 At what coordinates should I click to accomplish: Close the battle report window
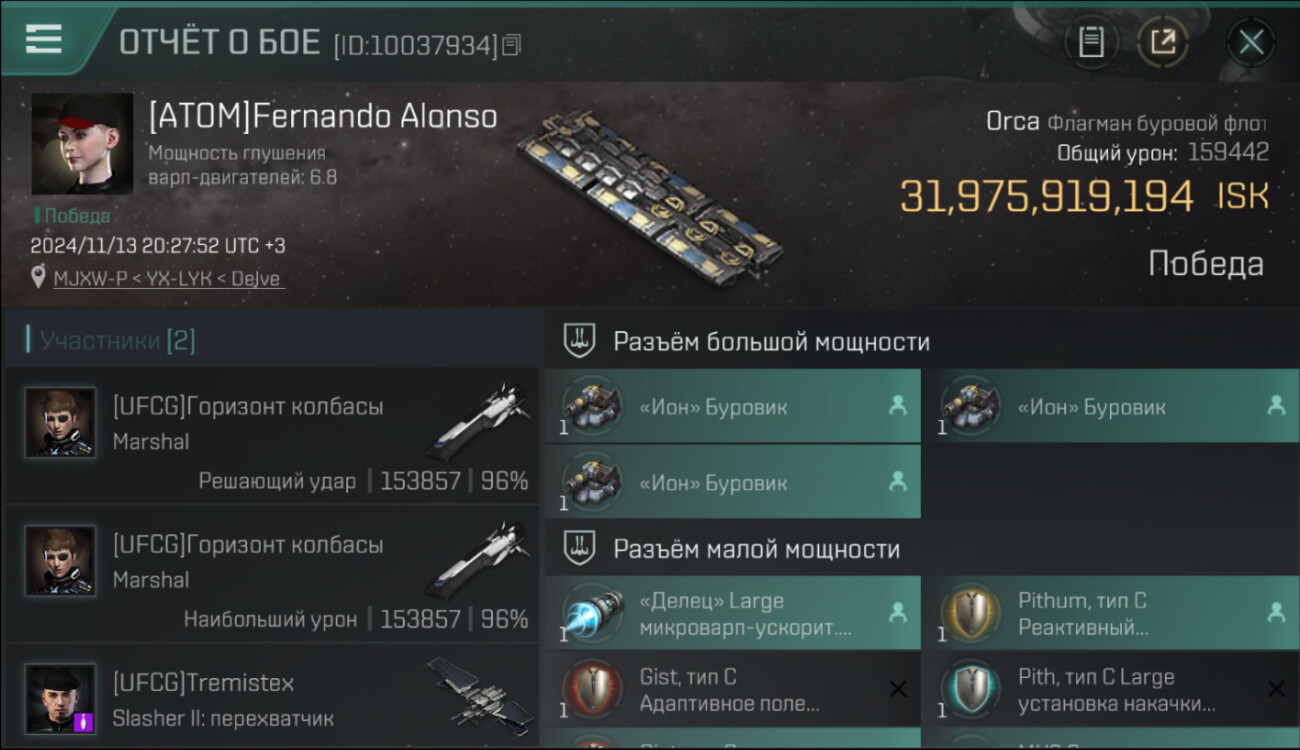coord(1250,42)
